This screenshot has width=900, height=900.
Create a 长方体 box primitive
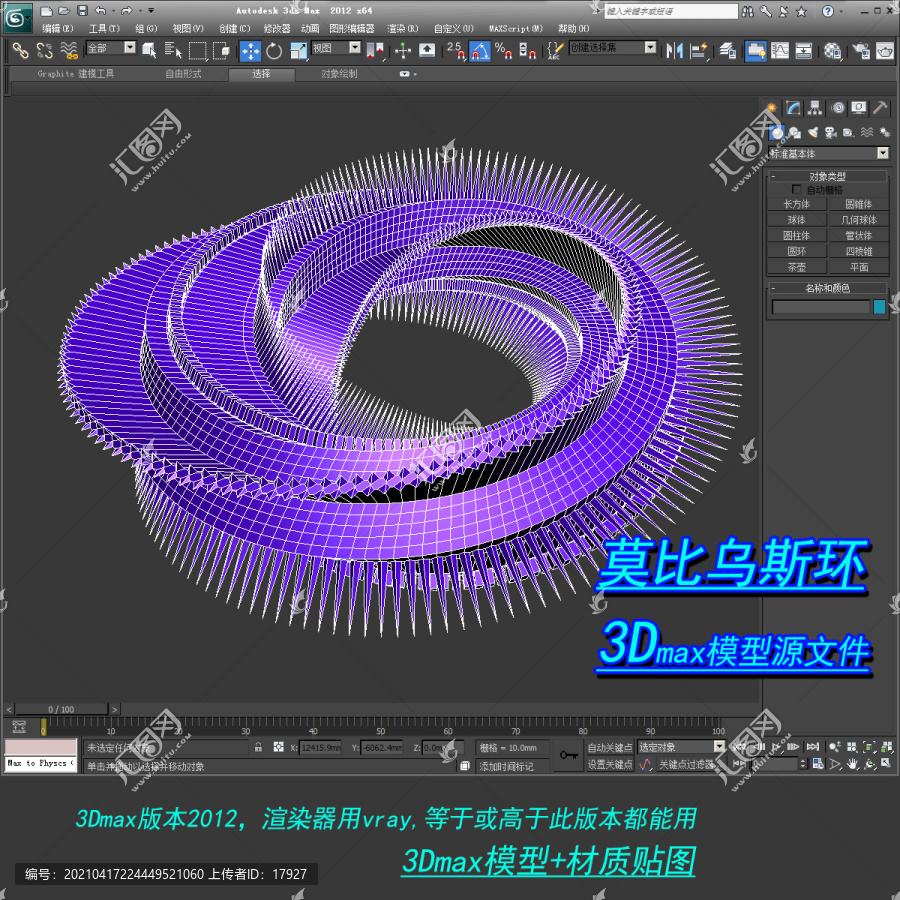(x=796, y=204)
